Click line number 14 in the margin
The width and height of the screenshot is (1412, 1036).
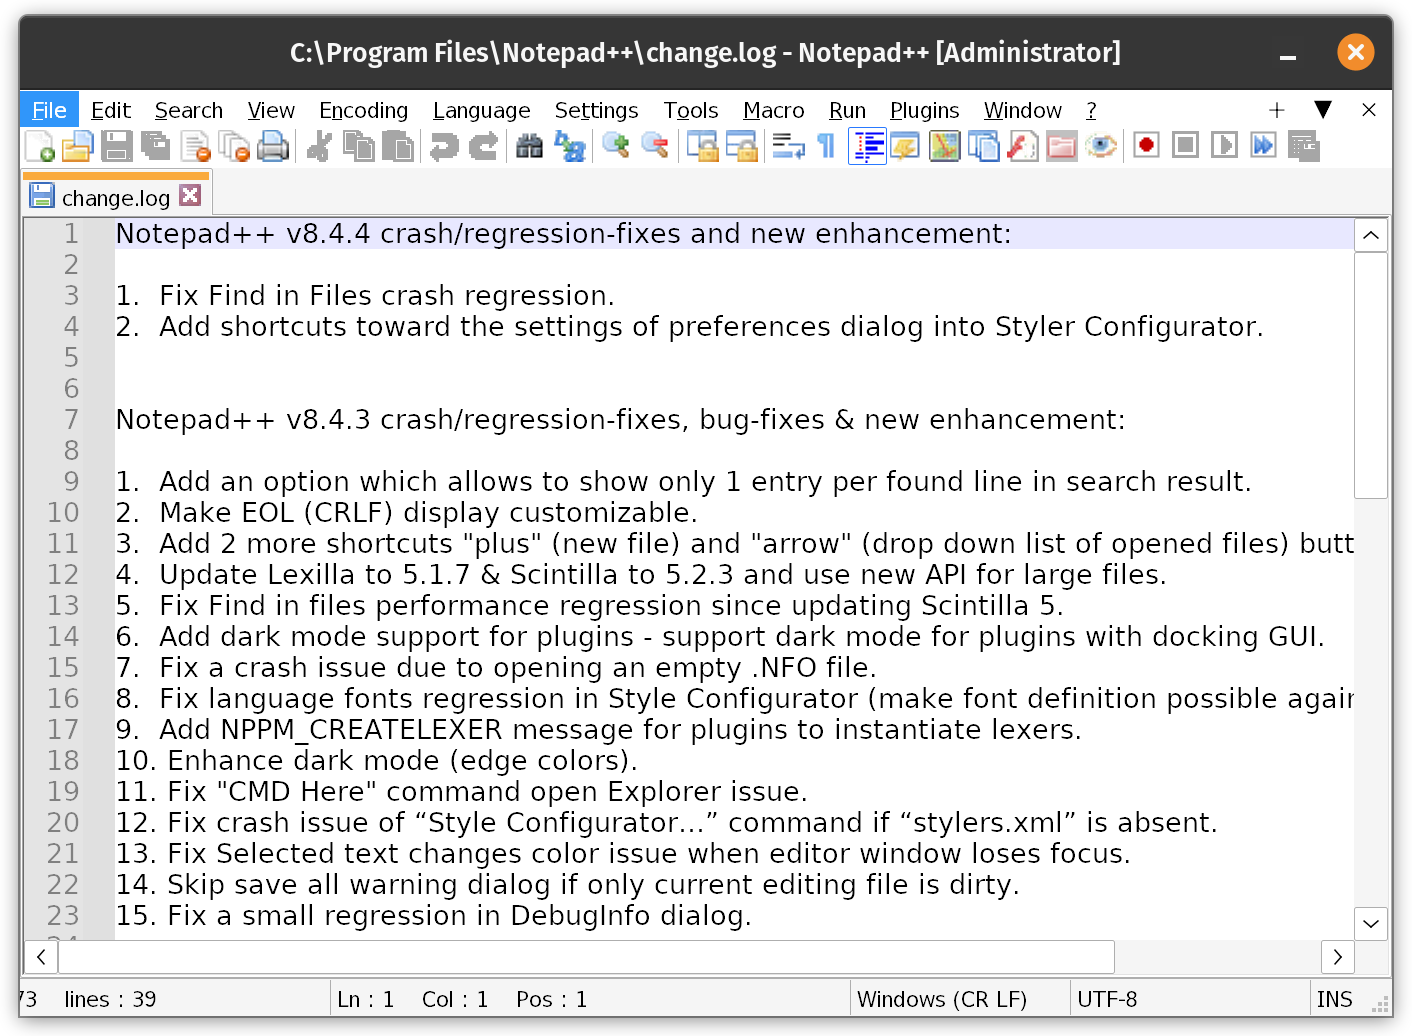point(63,636)
